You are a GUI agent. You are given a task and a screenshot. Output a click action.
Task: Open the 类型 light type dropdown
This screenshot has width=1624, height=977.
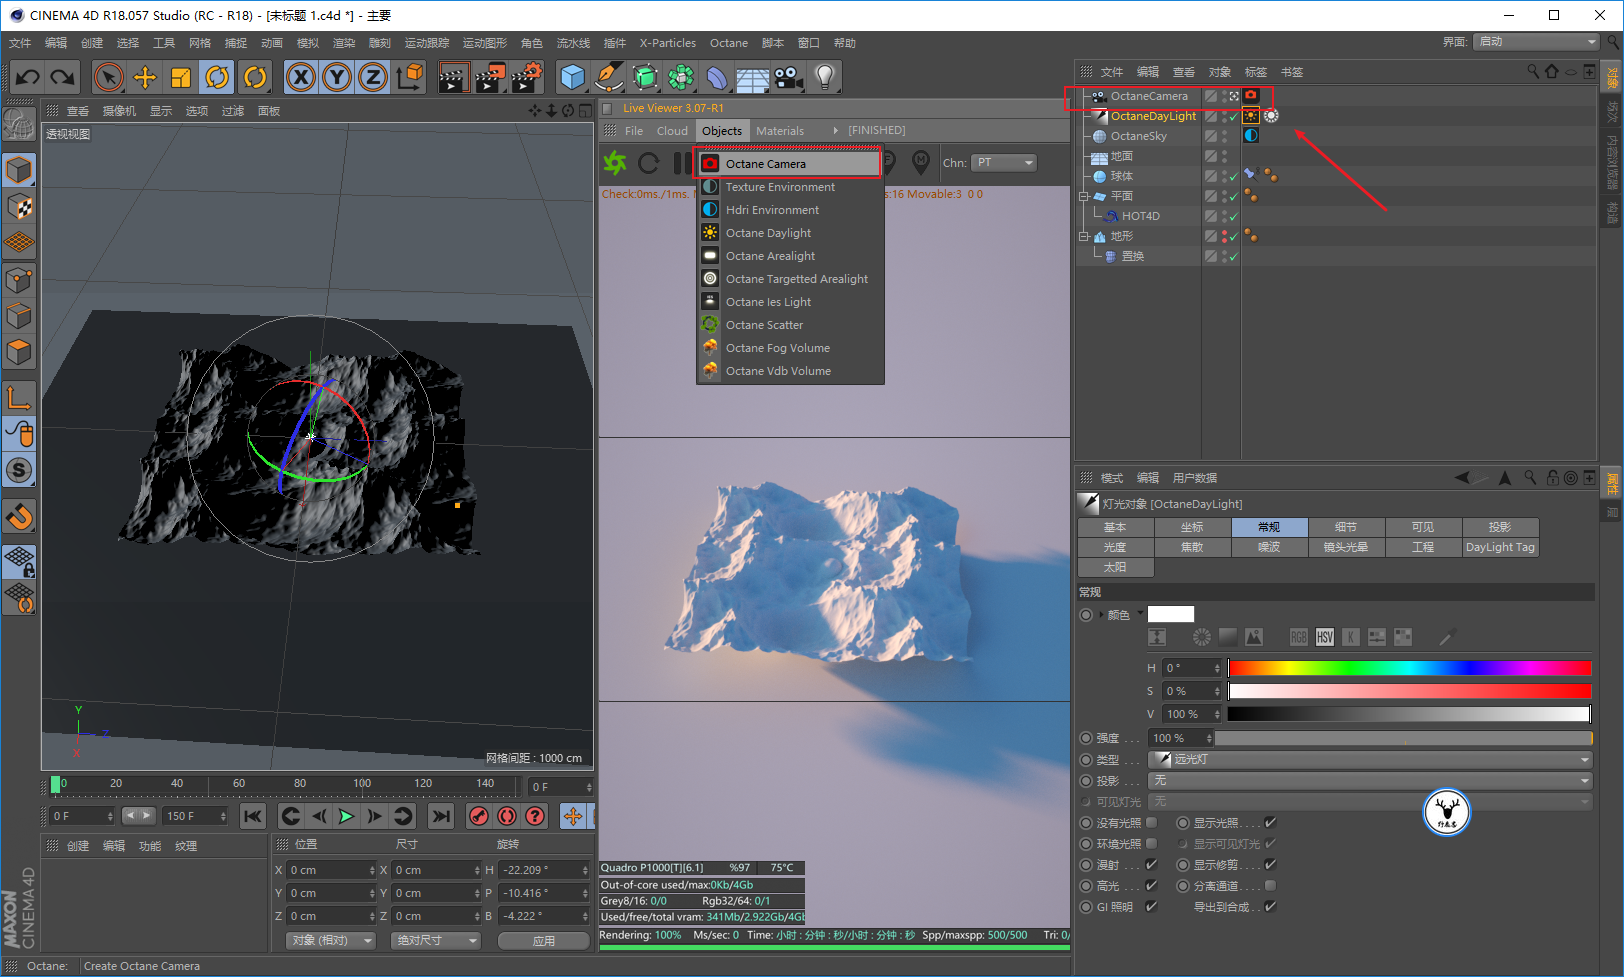(1370, 759)
